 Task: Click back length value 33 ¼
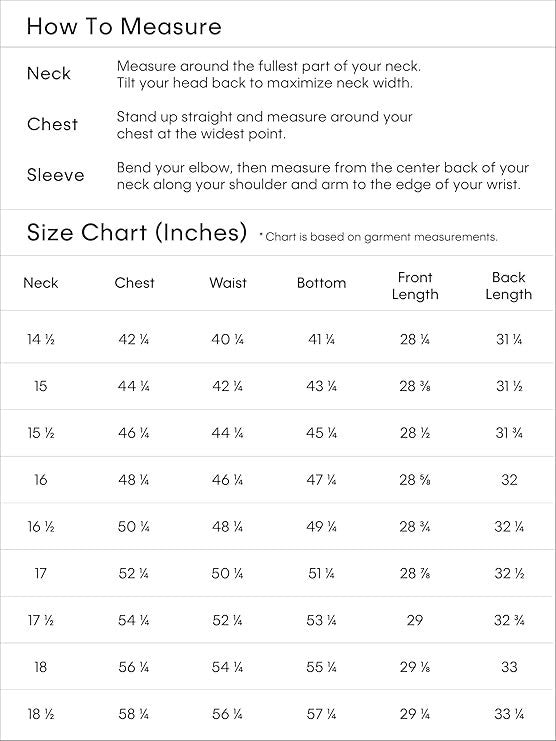point(509,714)
